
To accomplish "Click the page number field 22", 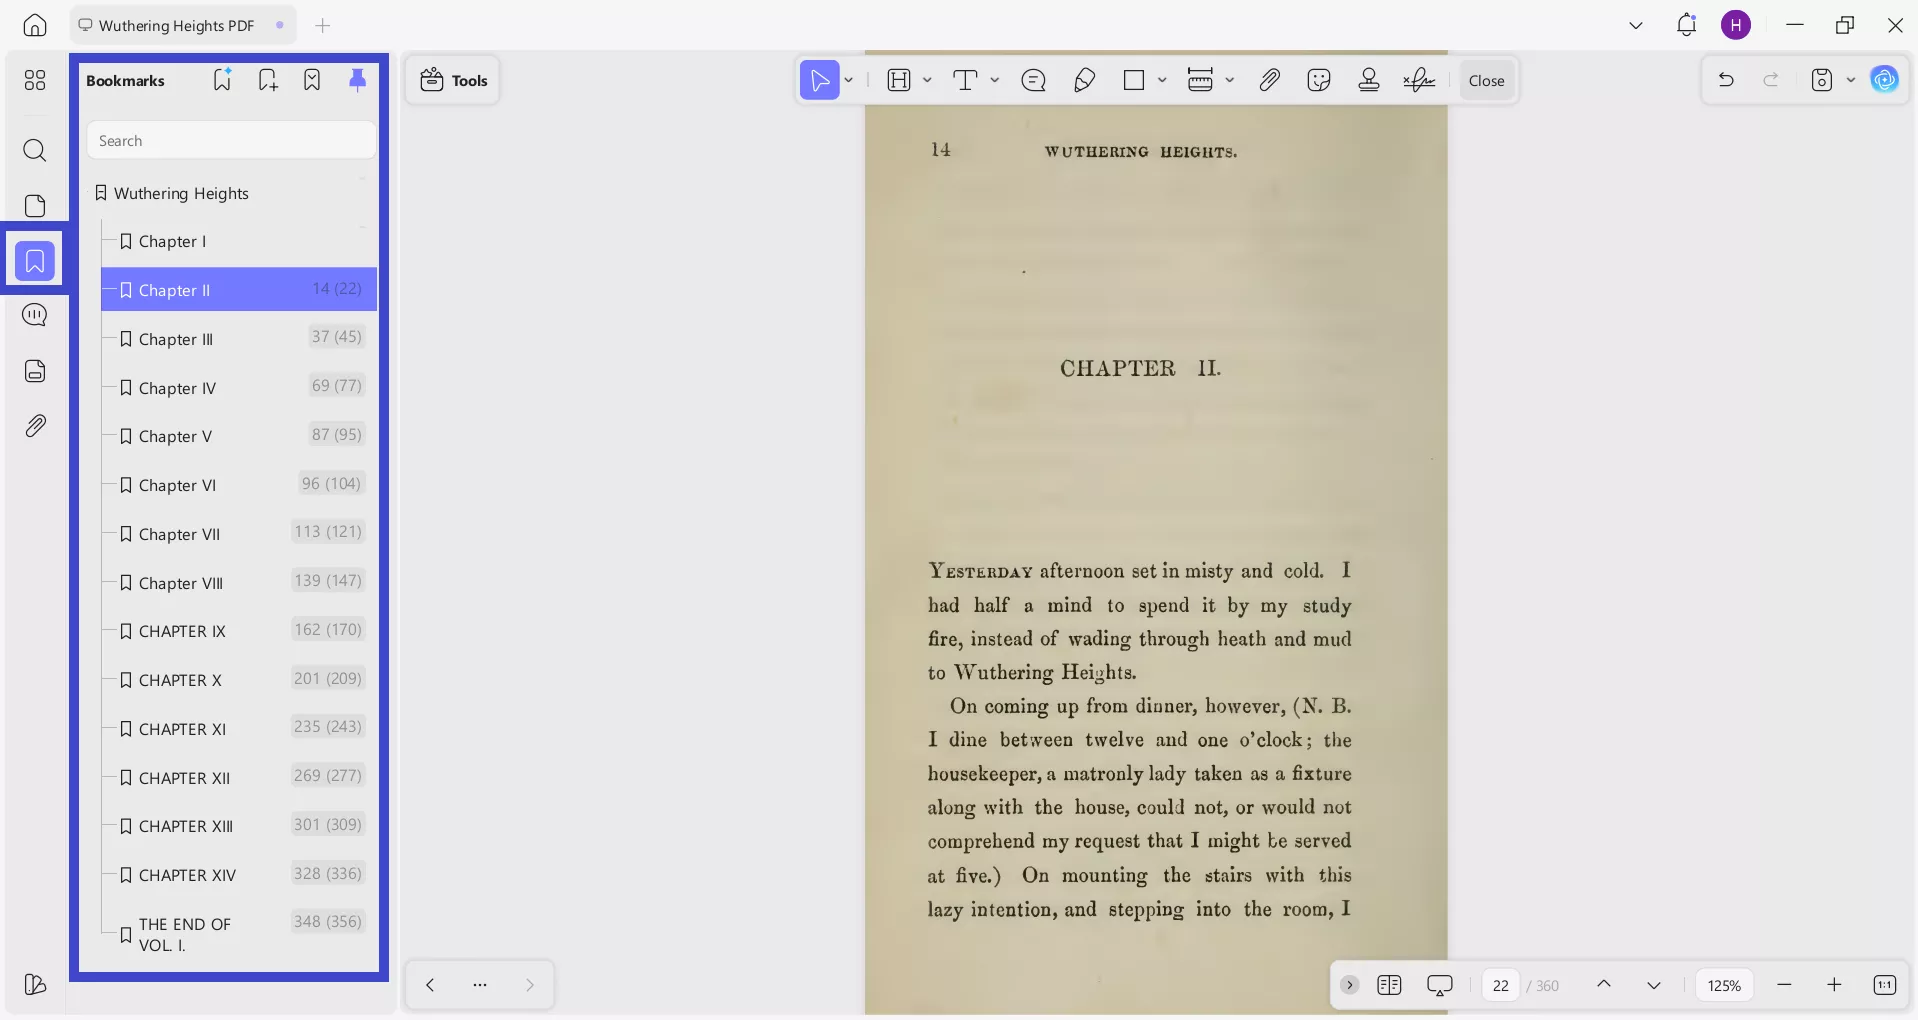I will [1501, 985].
